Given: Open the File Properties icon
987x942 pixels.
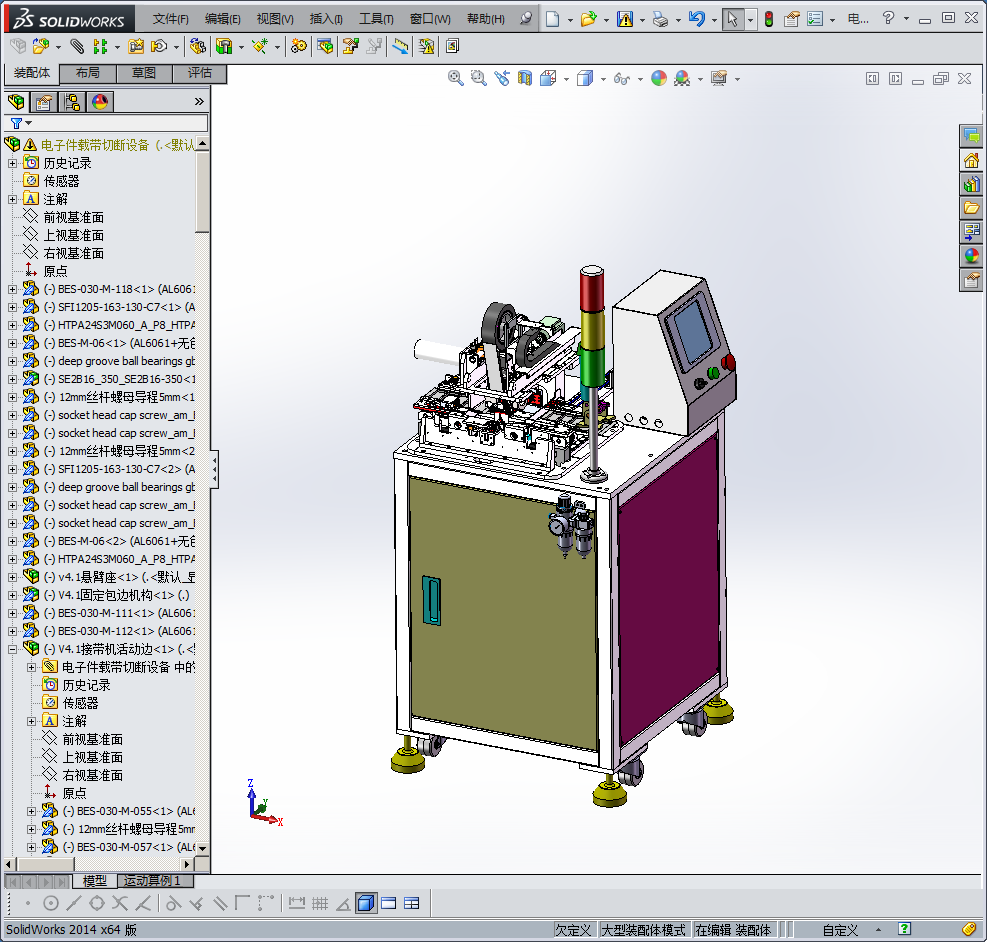Looking at the screenshot, I should pos(792,19).
